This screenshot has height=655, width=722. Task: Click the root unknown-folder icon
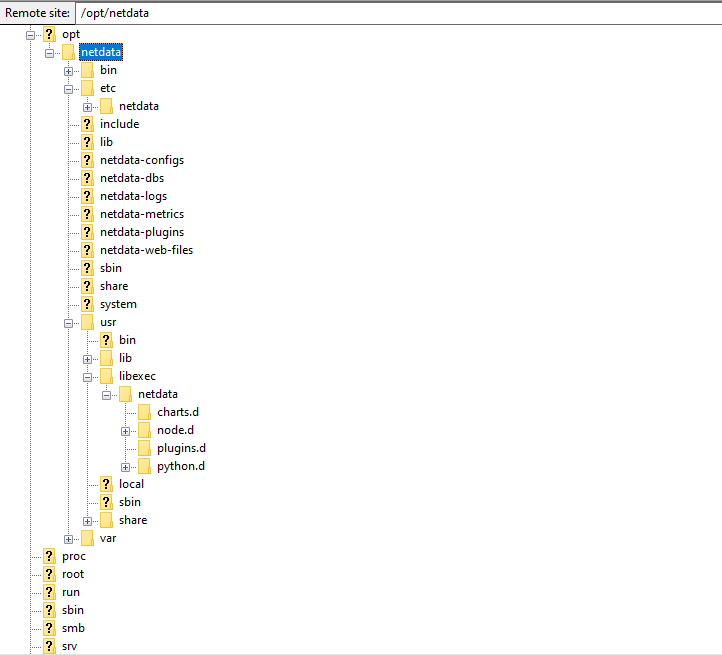(x=49, y=574)
